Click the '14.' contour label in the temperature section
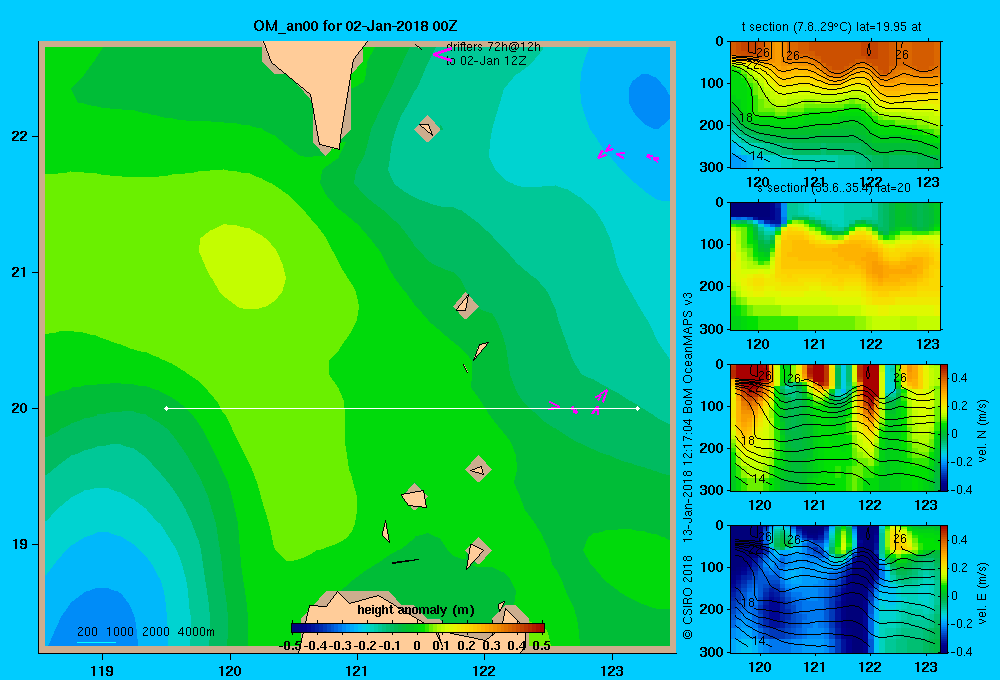This screenshot has width=1000, height=680. (757, 156)
